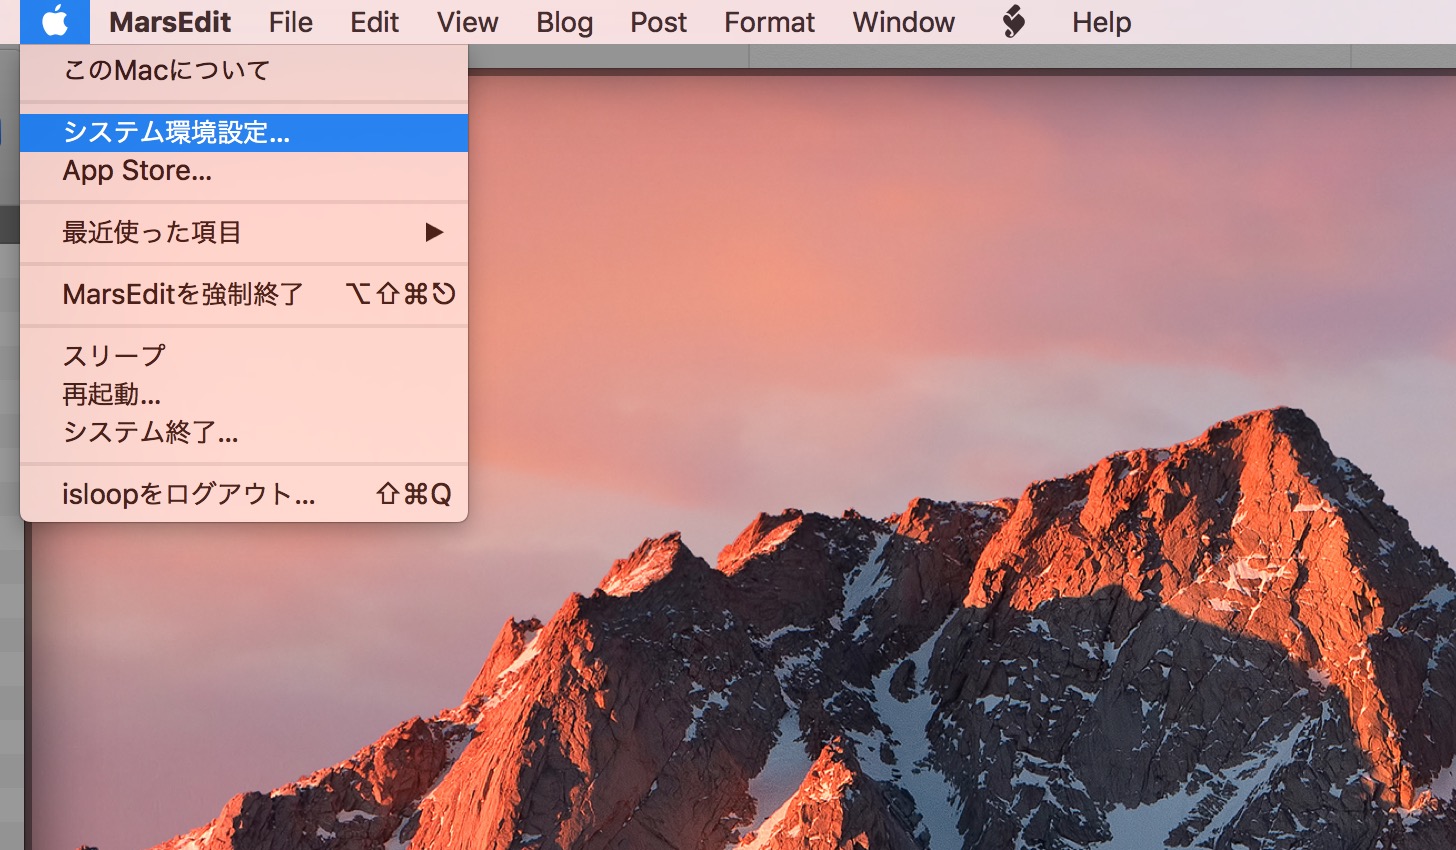Open the scripts menu icon
The image size is (1456, 850).
(x=1013, y=21)
